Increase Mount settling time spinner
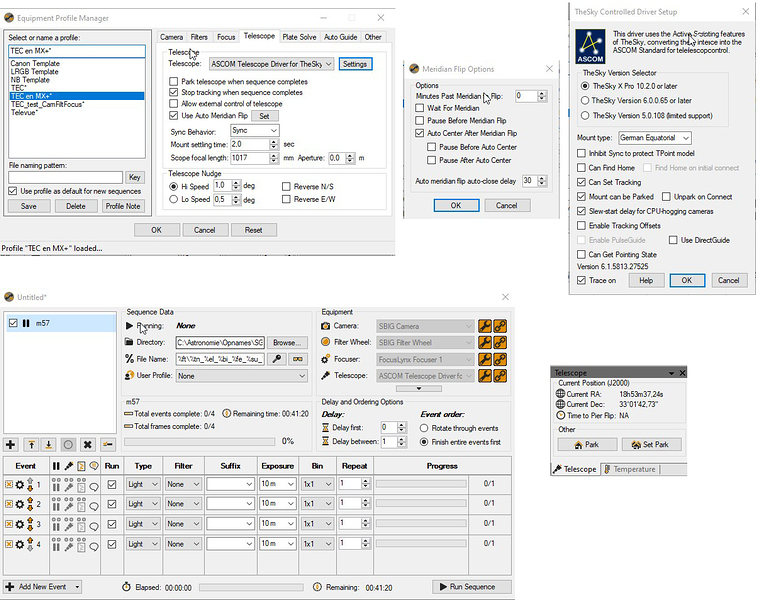The width and height of the screenshot is (759, 600). [274, 142]
